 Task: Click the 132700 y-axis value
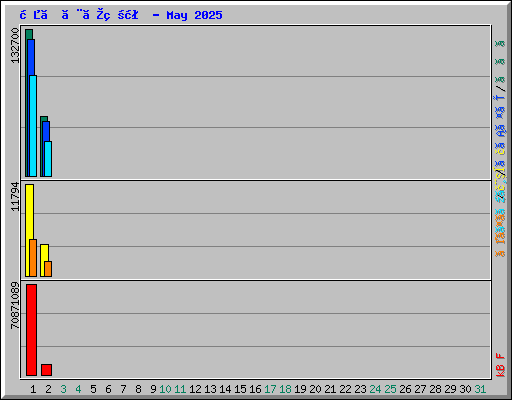click(15, 45)
